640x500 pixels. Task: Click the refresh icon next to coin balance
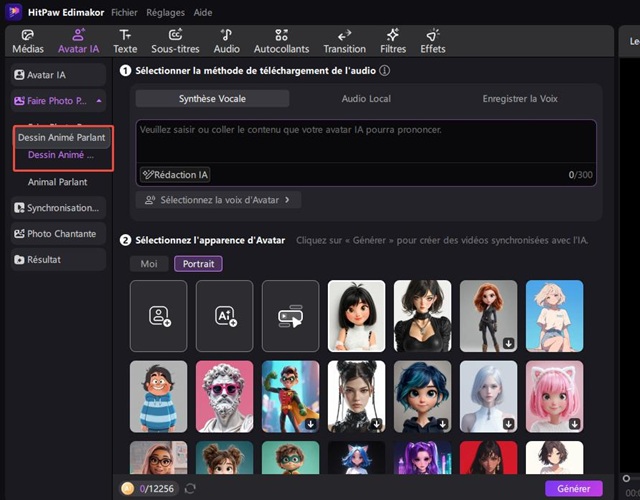pos(190,488)
